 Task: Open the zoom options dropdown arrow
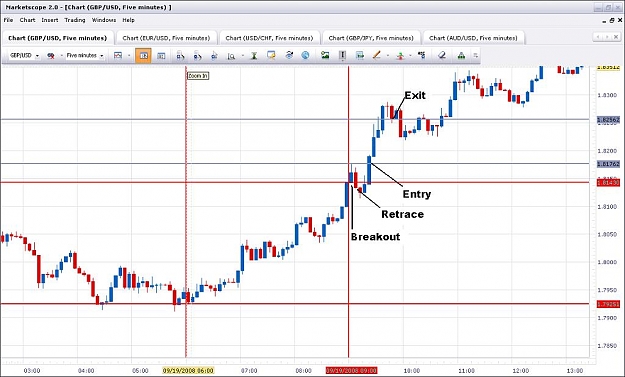point(242,56)
